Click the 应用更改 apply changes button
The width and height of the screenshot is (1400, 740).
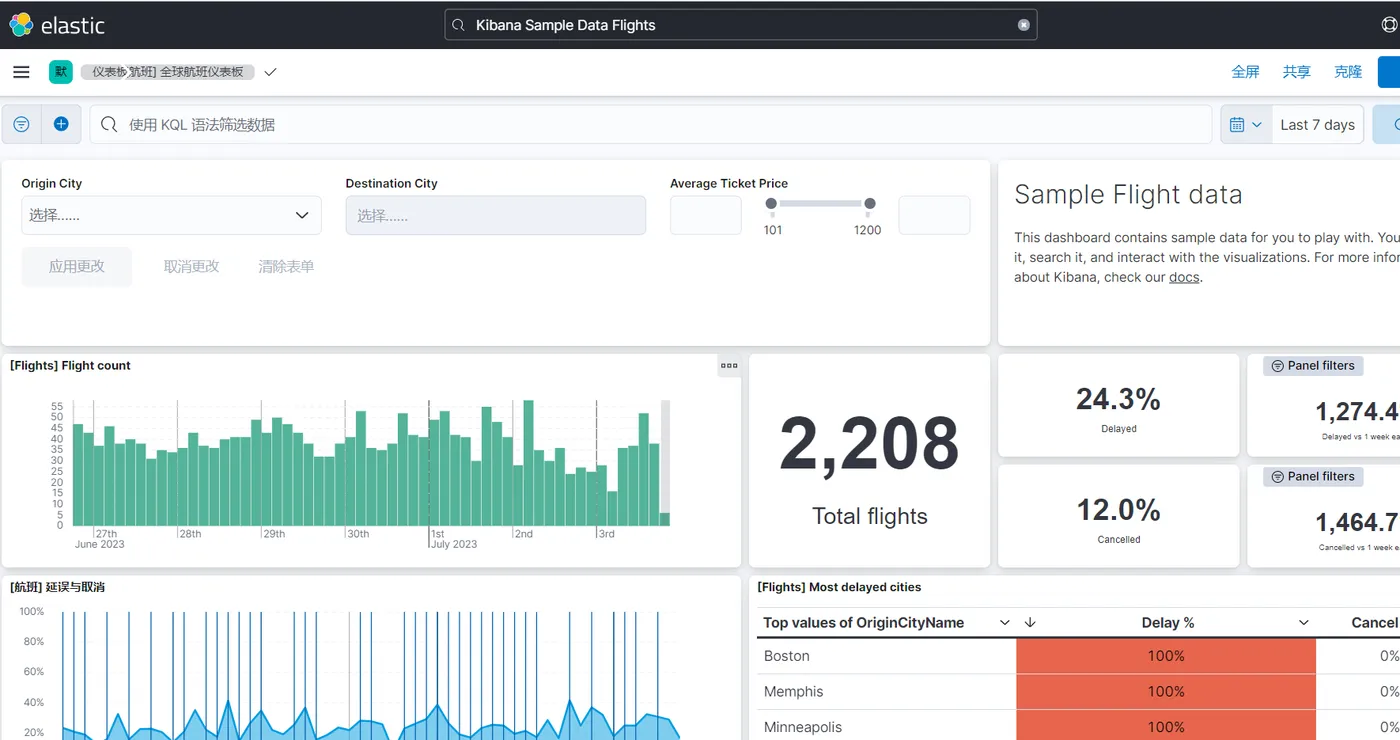click(77, 267)
